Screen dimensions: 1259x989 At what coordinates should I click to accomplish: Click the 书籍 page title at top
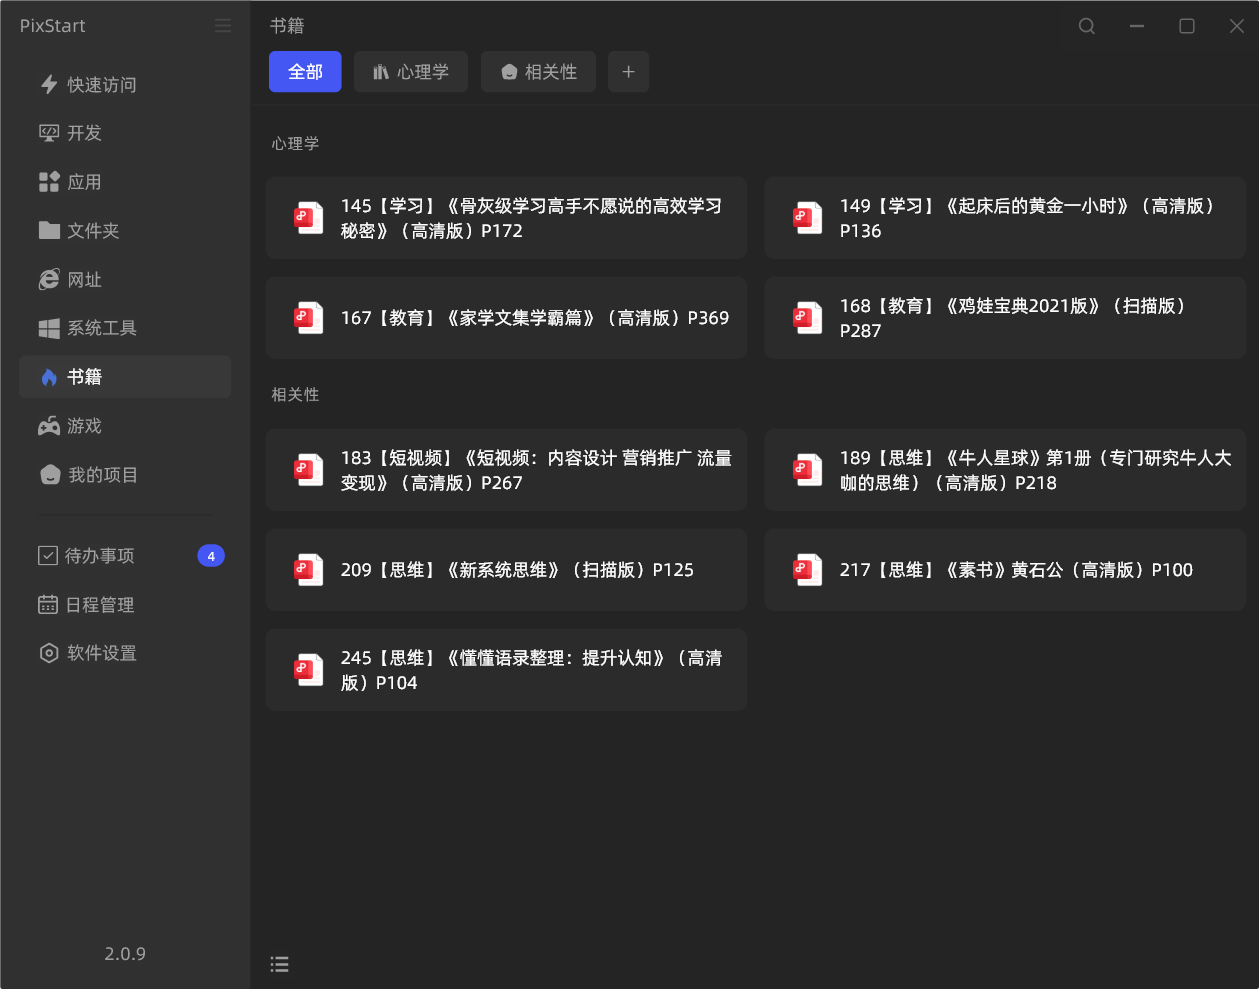(287, 26)
